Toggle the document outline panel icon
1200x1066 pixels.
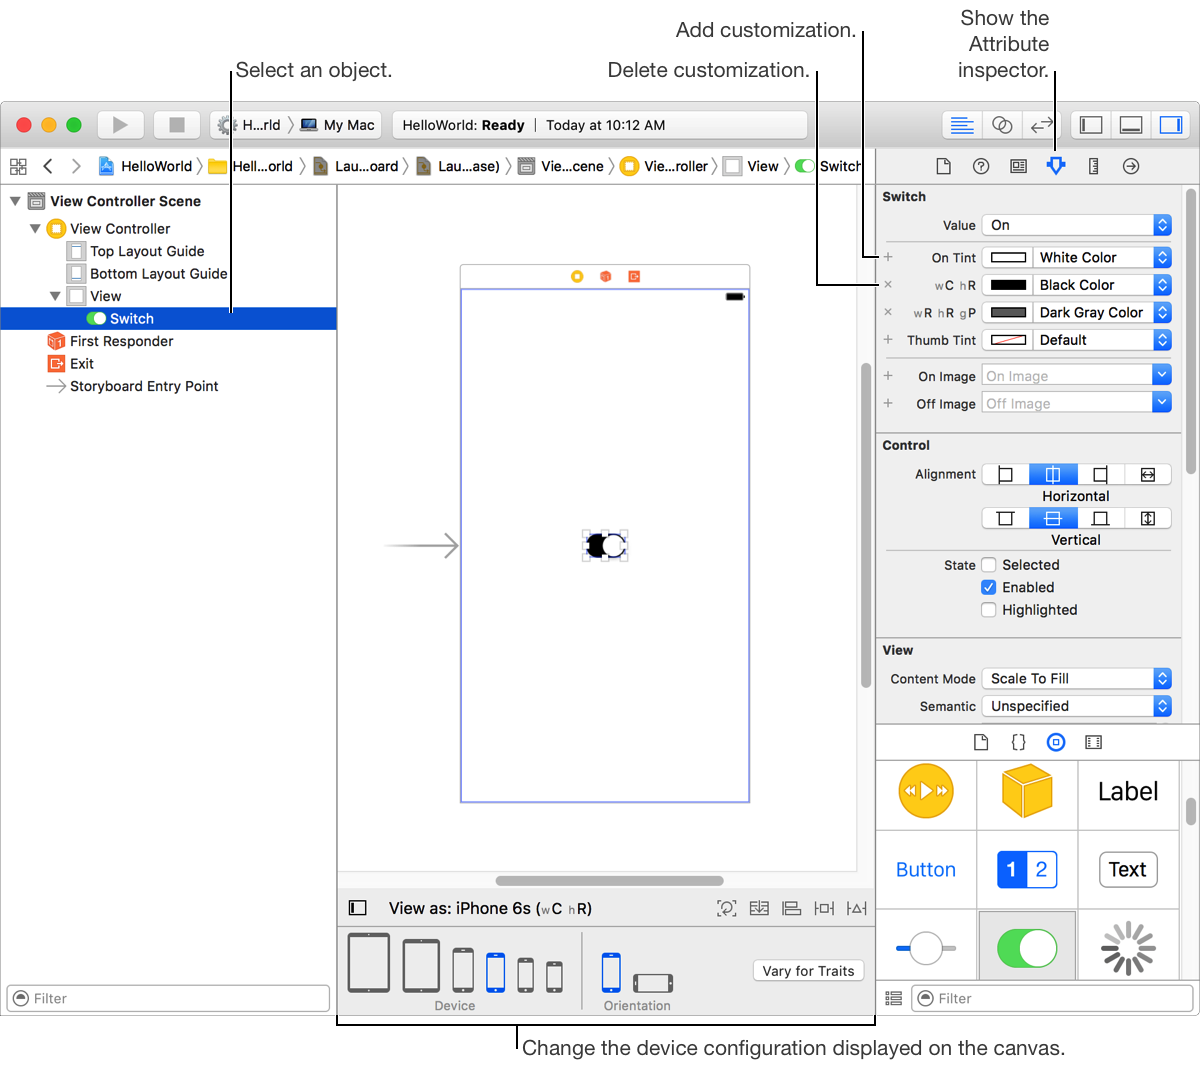click(357, 908)
